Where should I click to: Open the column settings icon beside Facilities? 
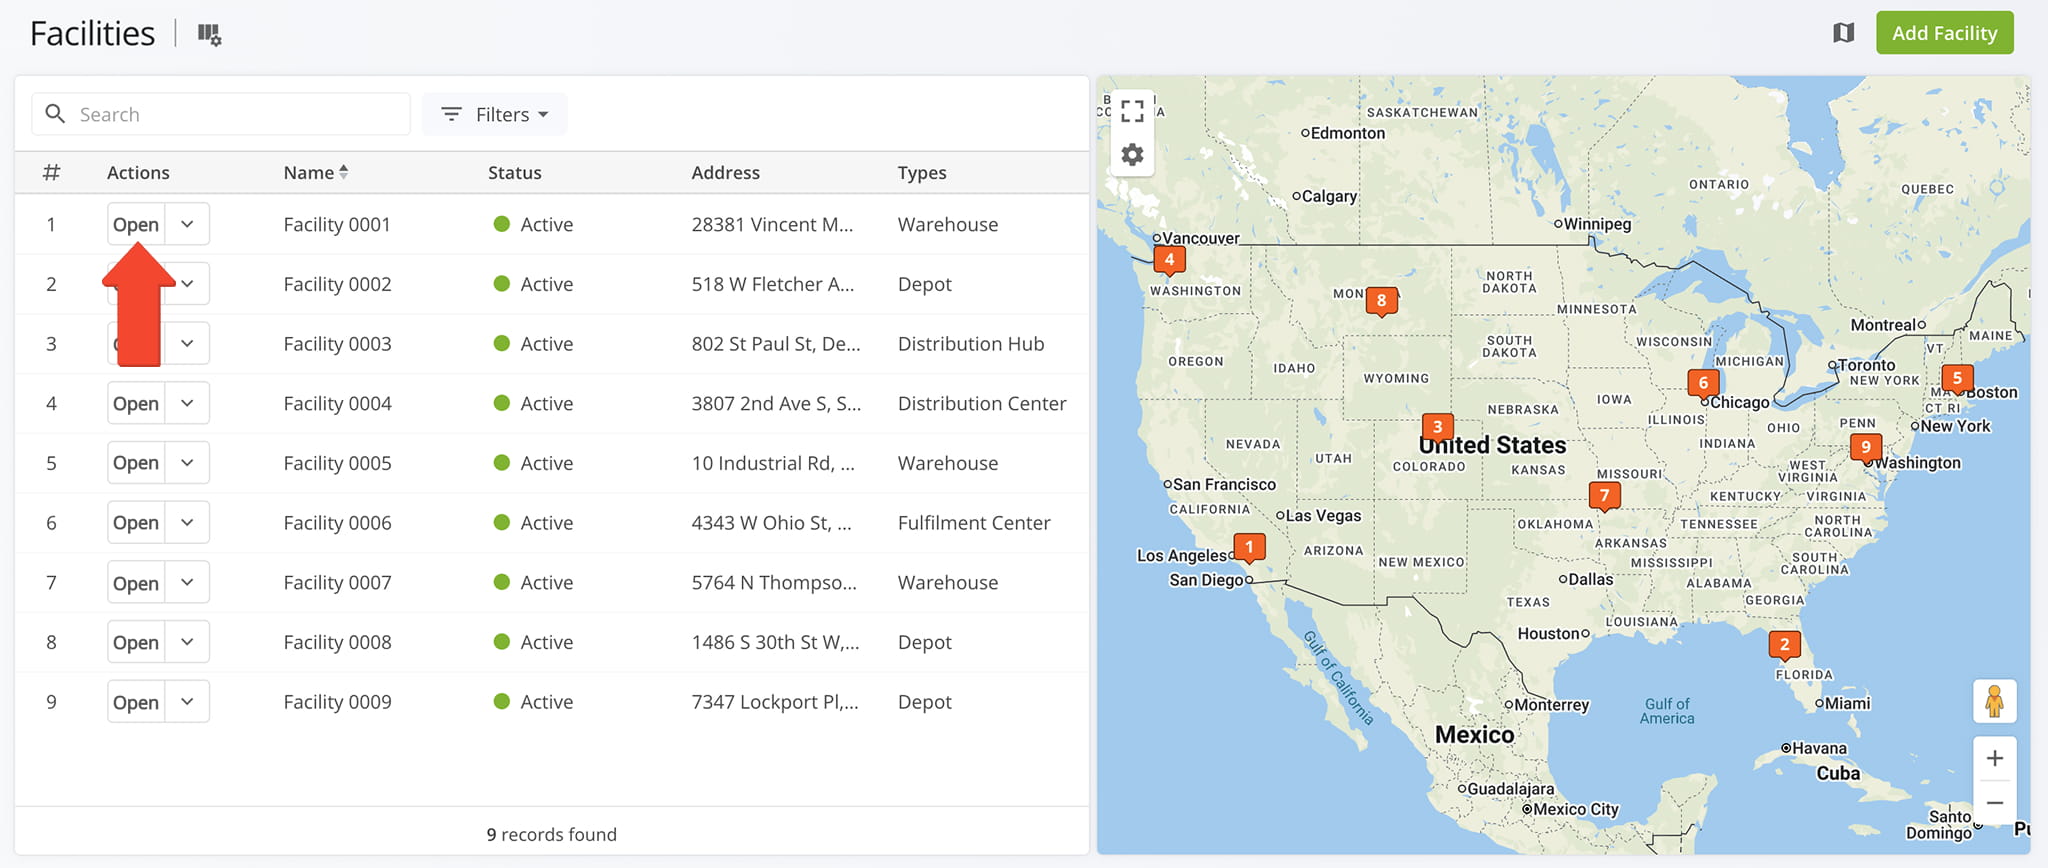[209, 35]
